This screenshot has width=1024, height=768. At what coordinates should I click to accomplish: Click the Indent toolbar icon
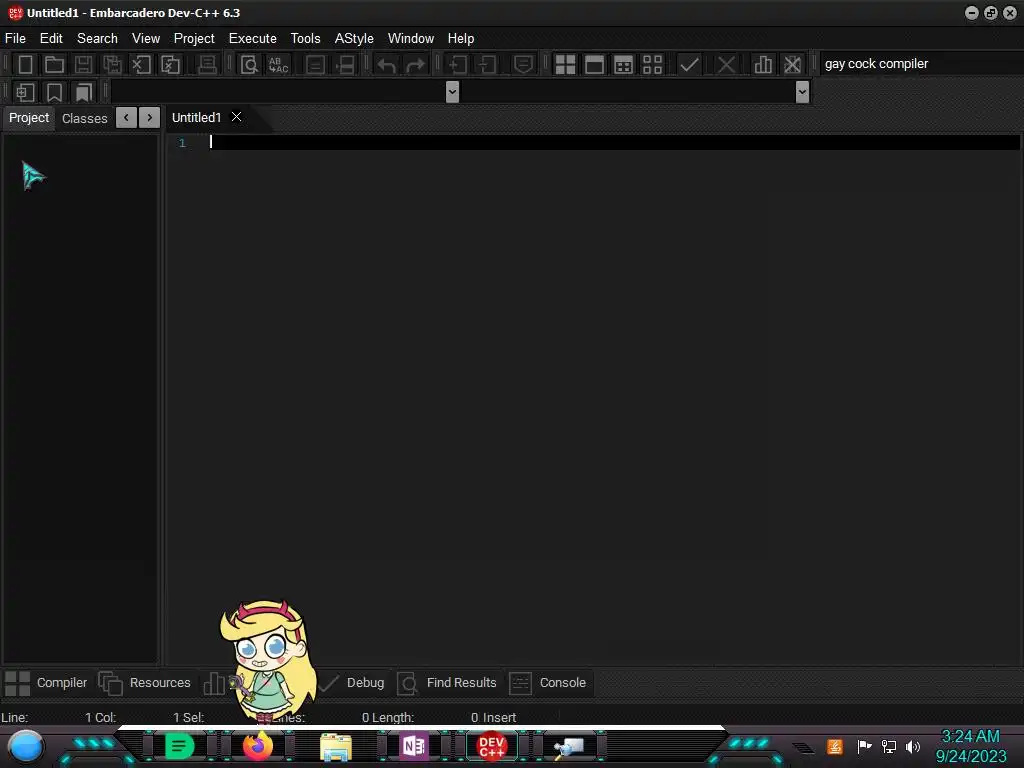pos(458,64)
